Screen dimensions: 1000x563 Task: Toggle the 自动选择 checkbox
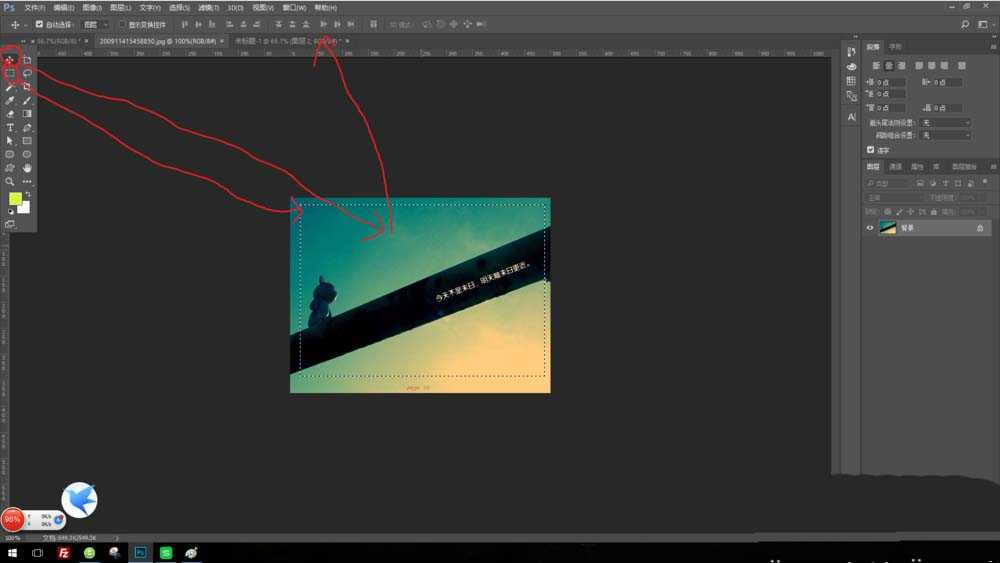tap(39, 23)
